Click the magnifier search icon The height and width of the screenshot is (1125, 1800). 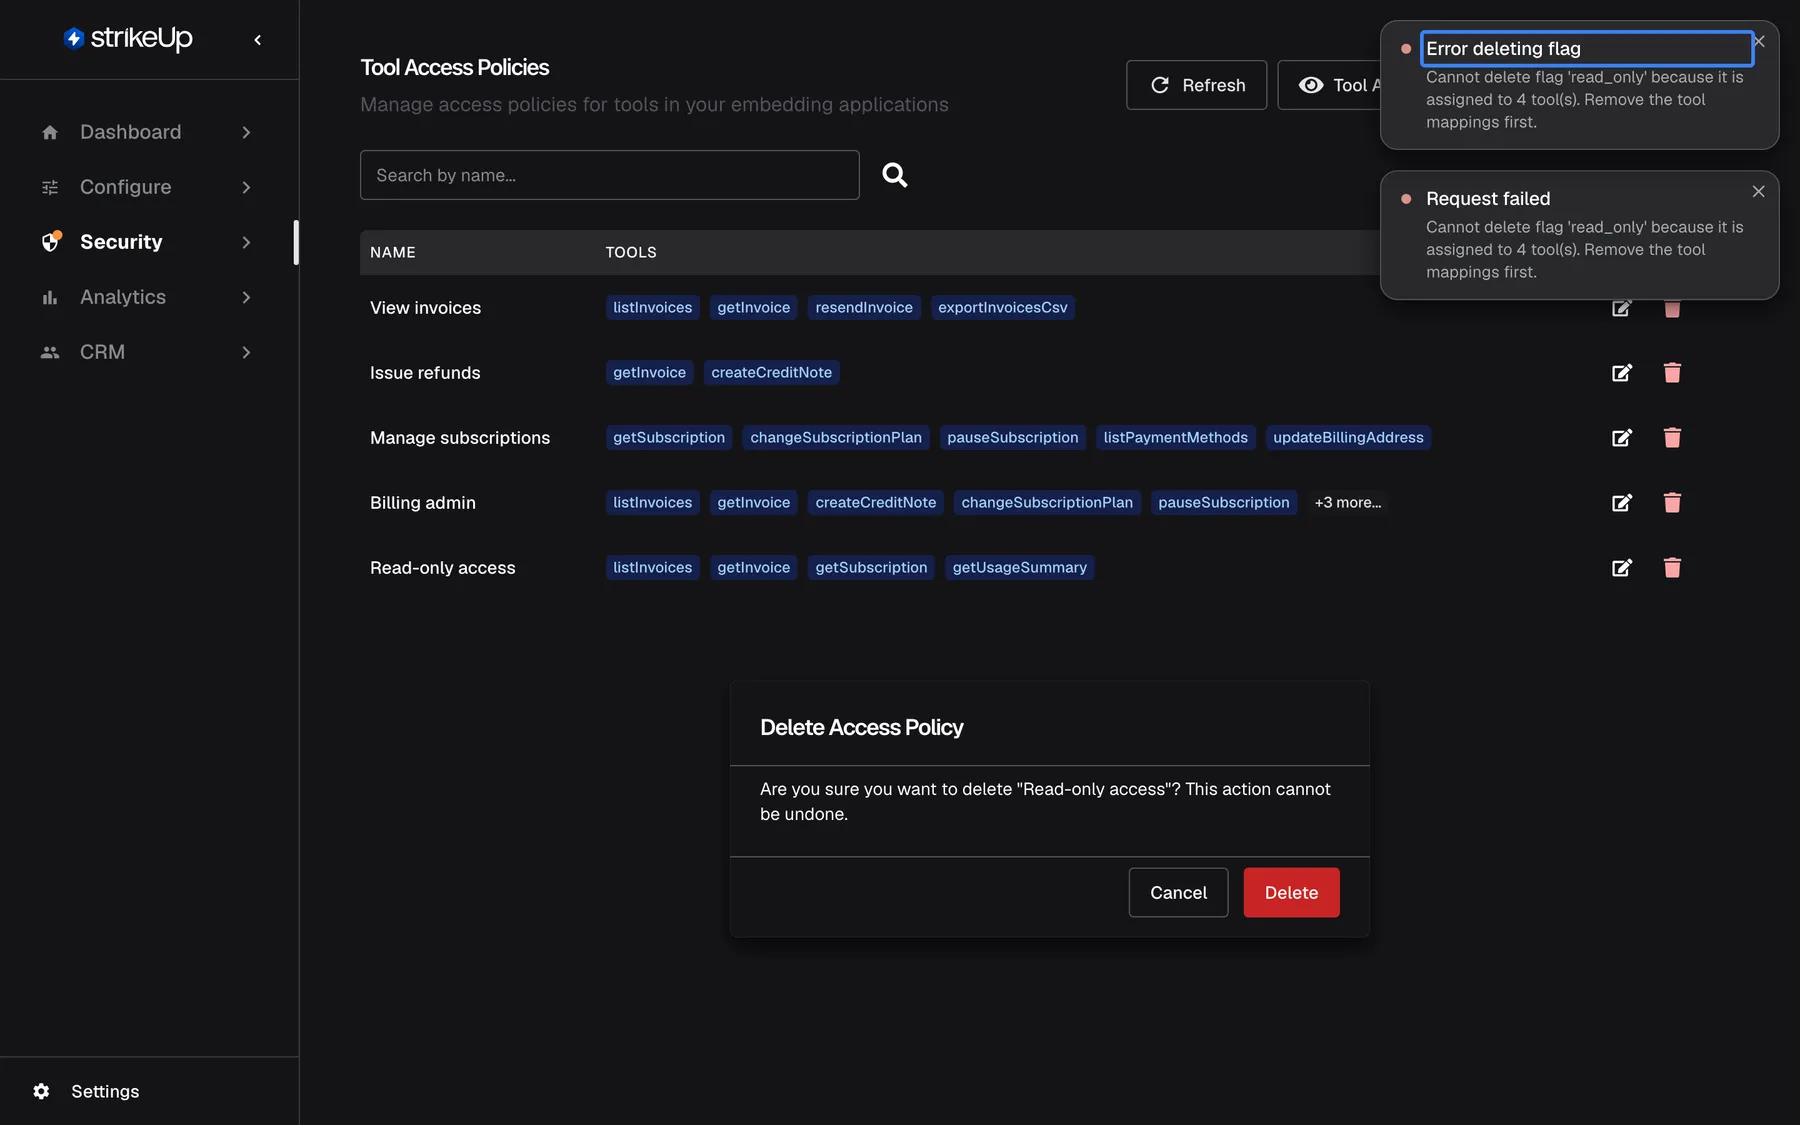(895, 175)
